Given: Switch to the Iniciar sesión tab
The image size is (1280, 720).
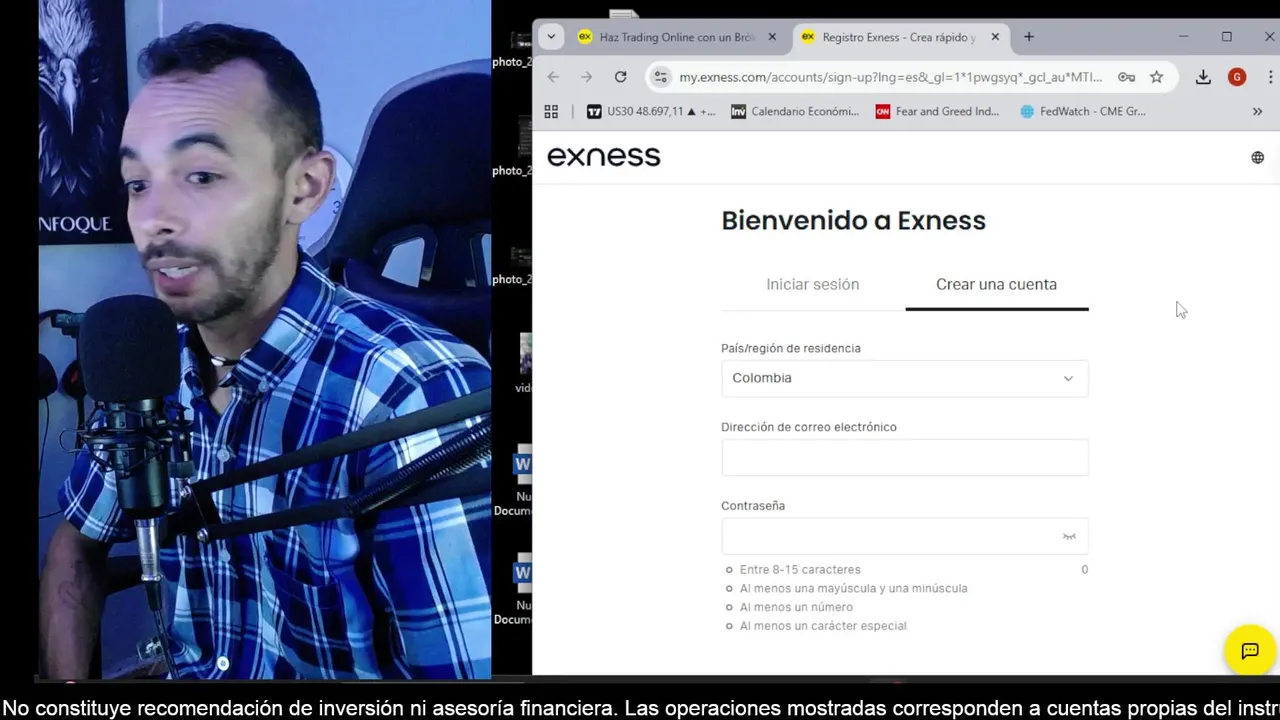Looking at the screenshot, I should point(813,285).
